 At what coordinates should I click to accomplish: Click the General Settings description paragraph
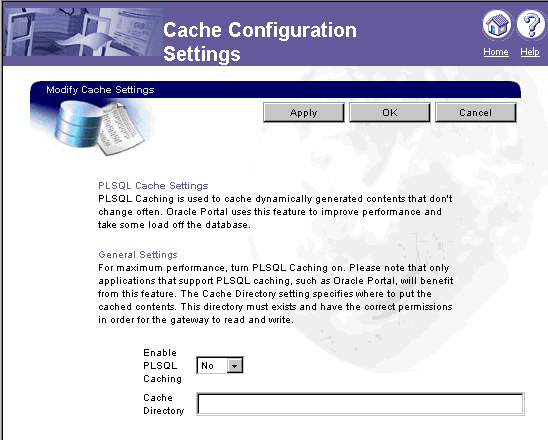point(275,294)
